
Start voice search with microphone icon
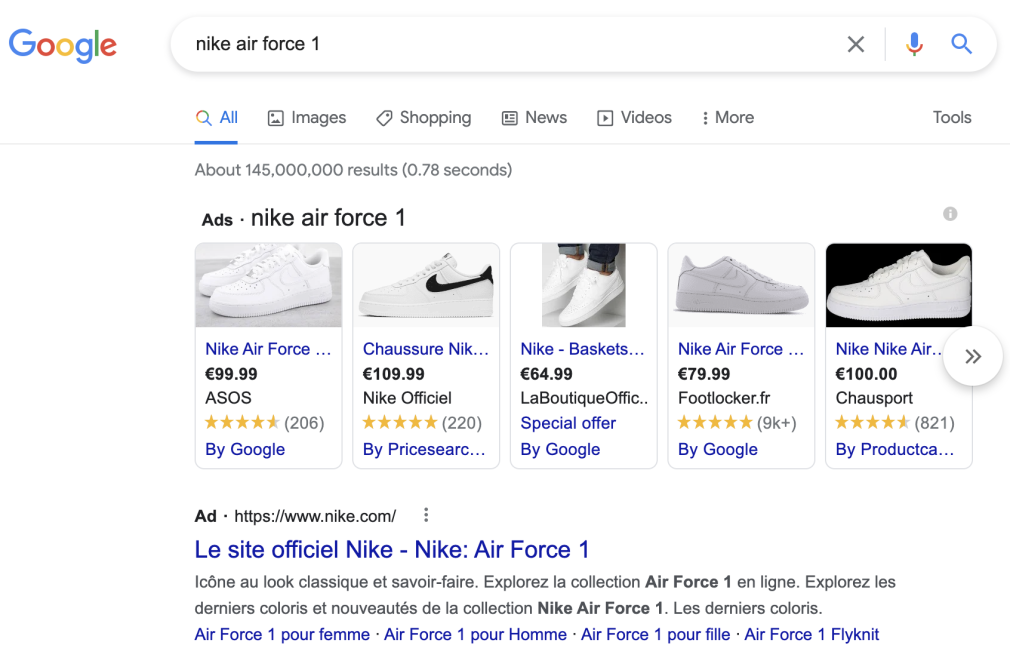click(x=914, y=44)
